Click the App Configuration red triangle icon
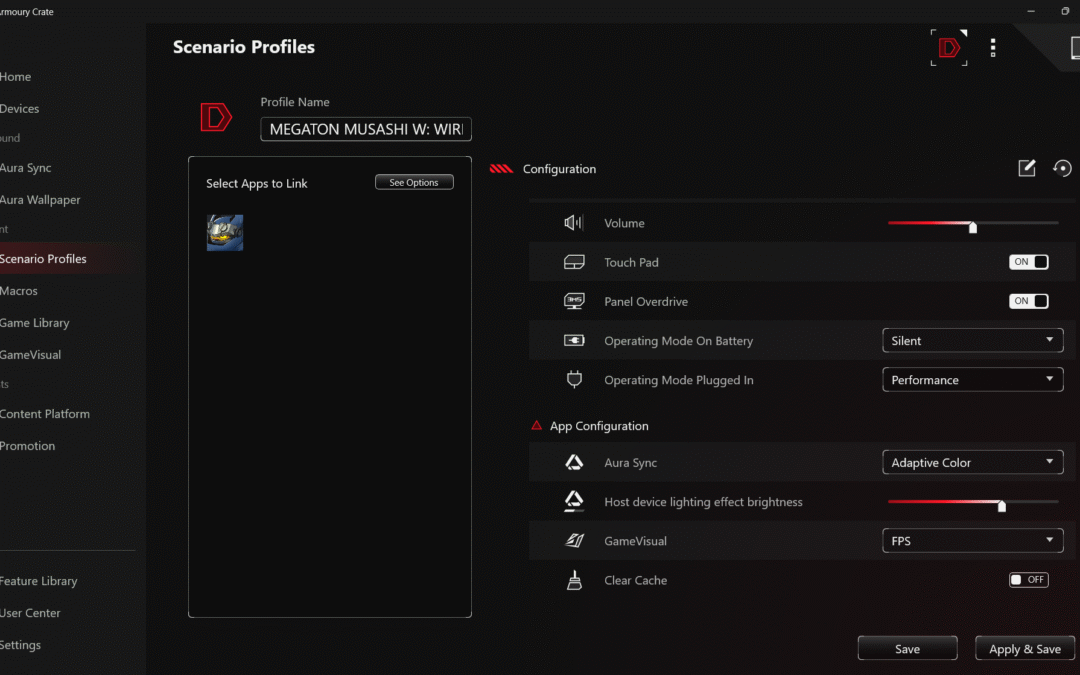Viewport: 1080px width, 675px height. coord(537,426)
